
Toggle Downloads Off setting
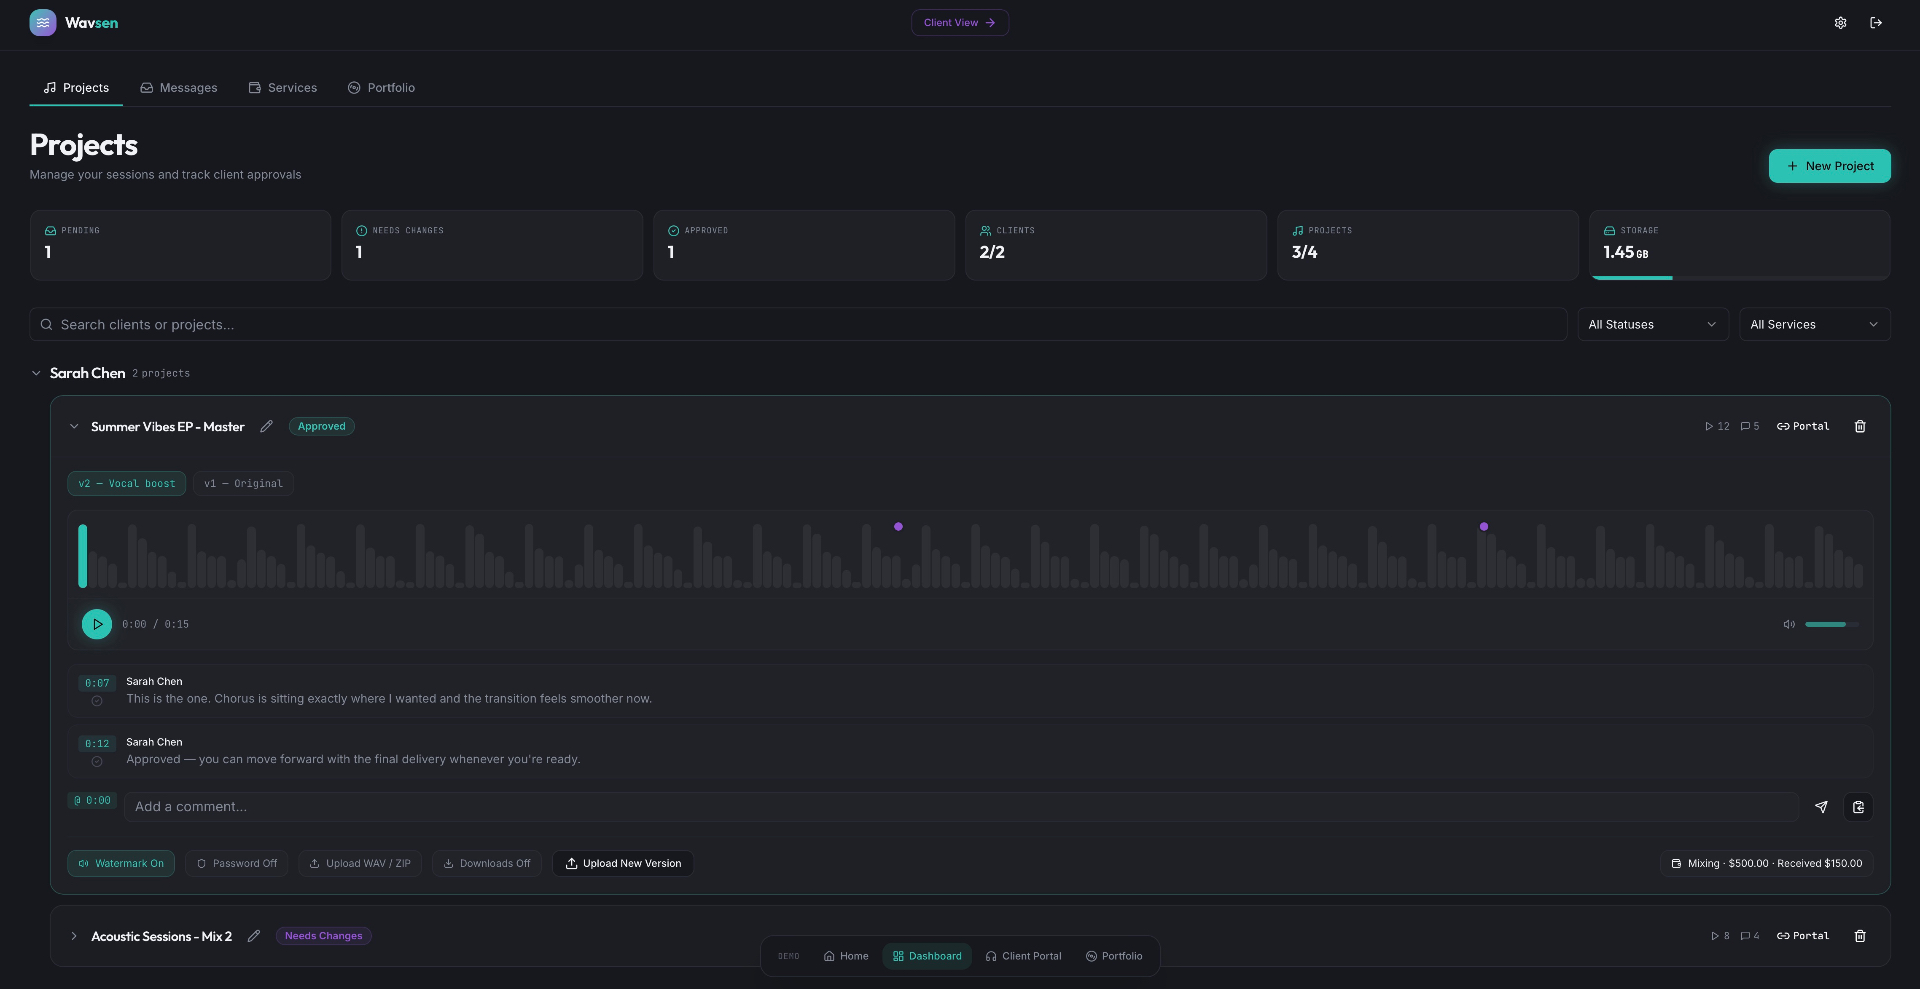[x=487, y=863]
